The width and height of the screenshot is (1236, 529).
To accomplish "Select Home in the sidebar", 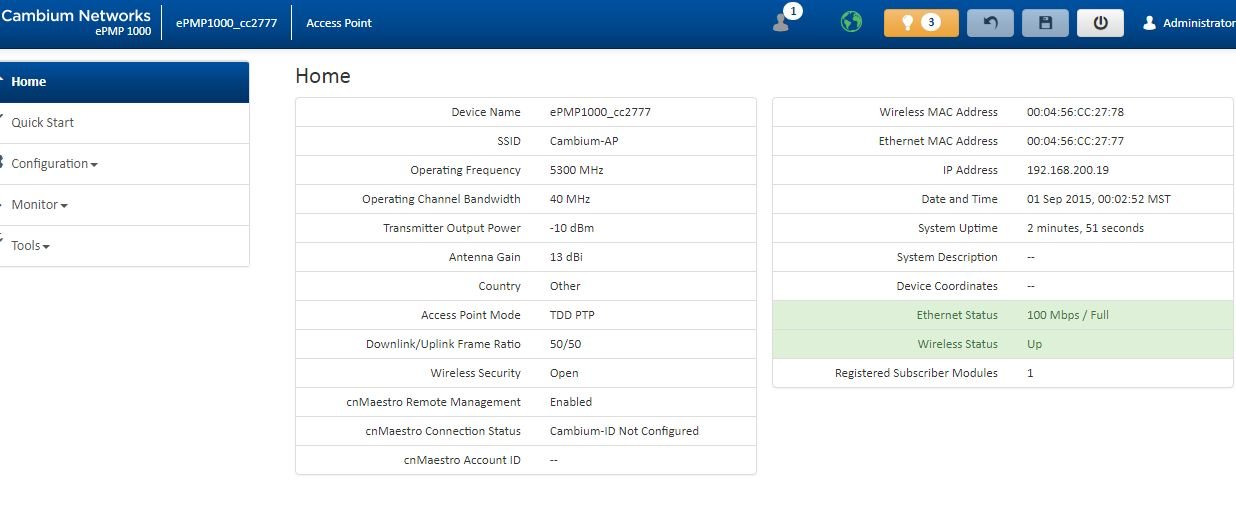I will tap(29, 82).
